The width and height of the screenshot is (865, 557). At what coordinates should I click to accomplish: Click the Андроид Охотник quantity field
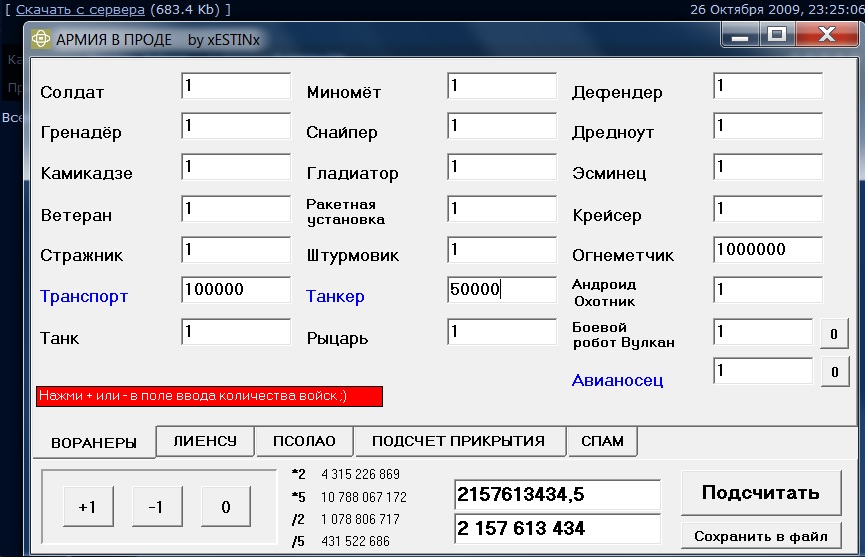(x=768, y=290)
